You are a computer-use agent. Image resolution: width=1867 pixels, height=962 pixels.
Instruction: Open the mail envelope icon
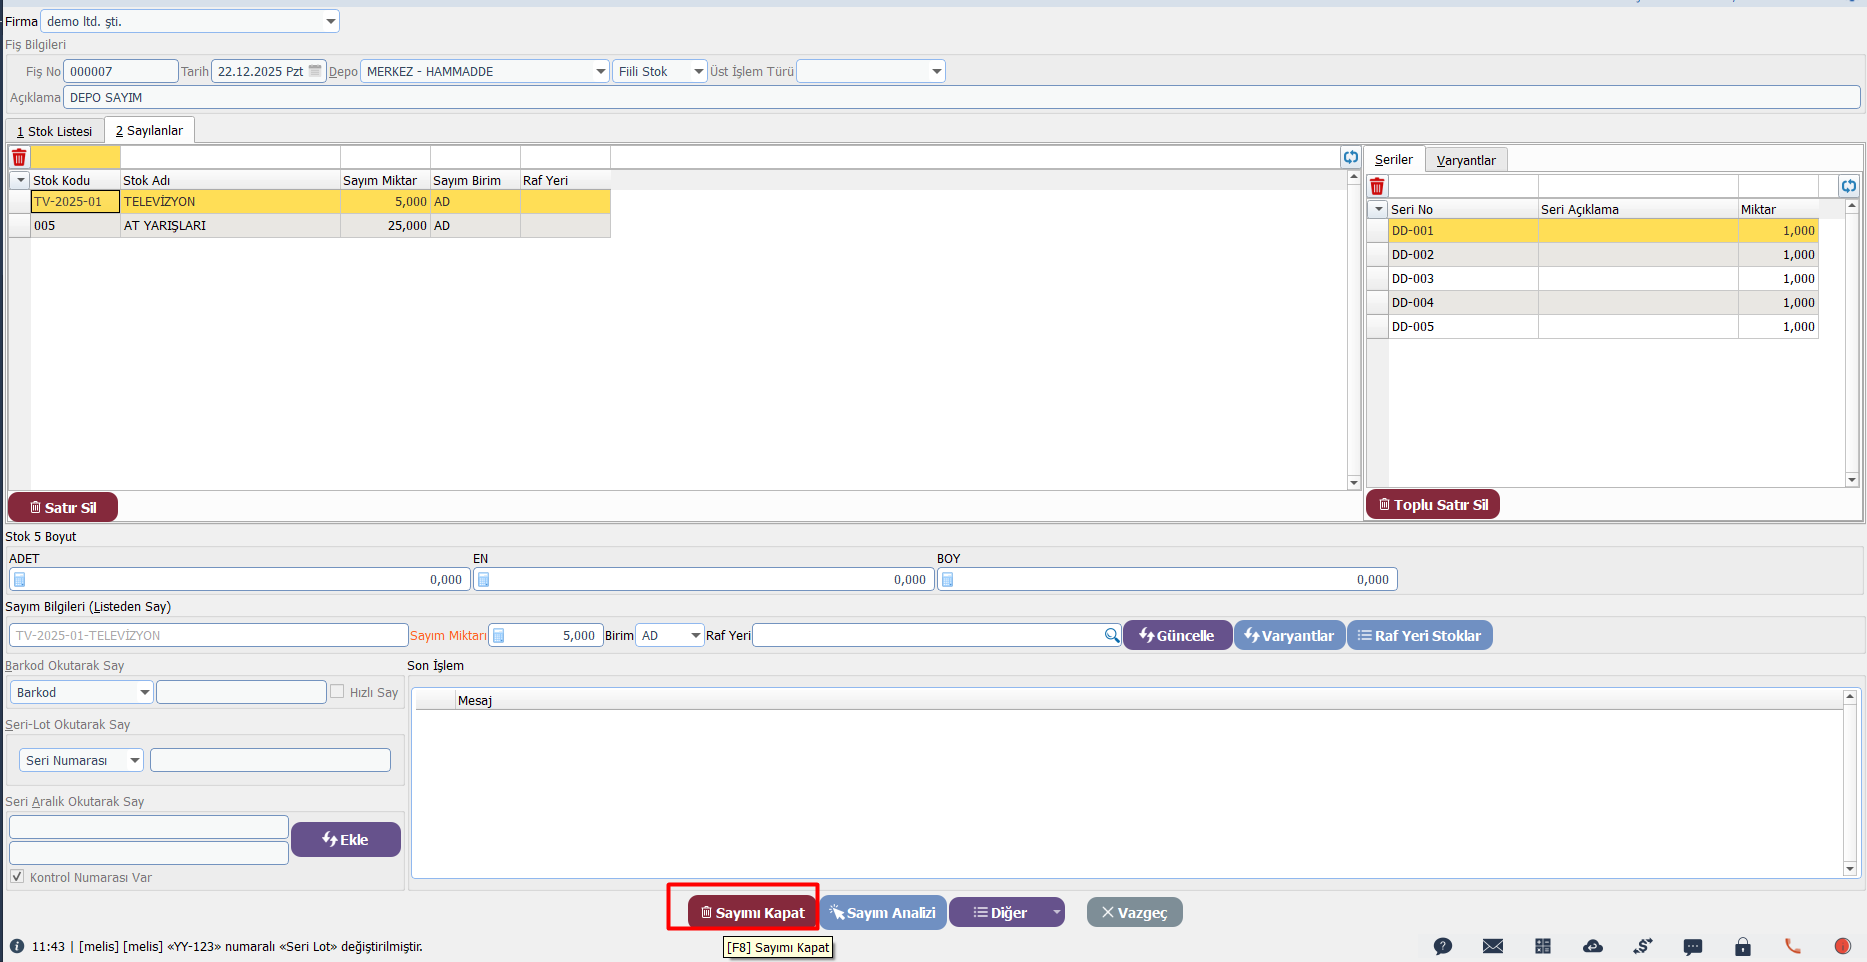point(1492,946)
